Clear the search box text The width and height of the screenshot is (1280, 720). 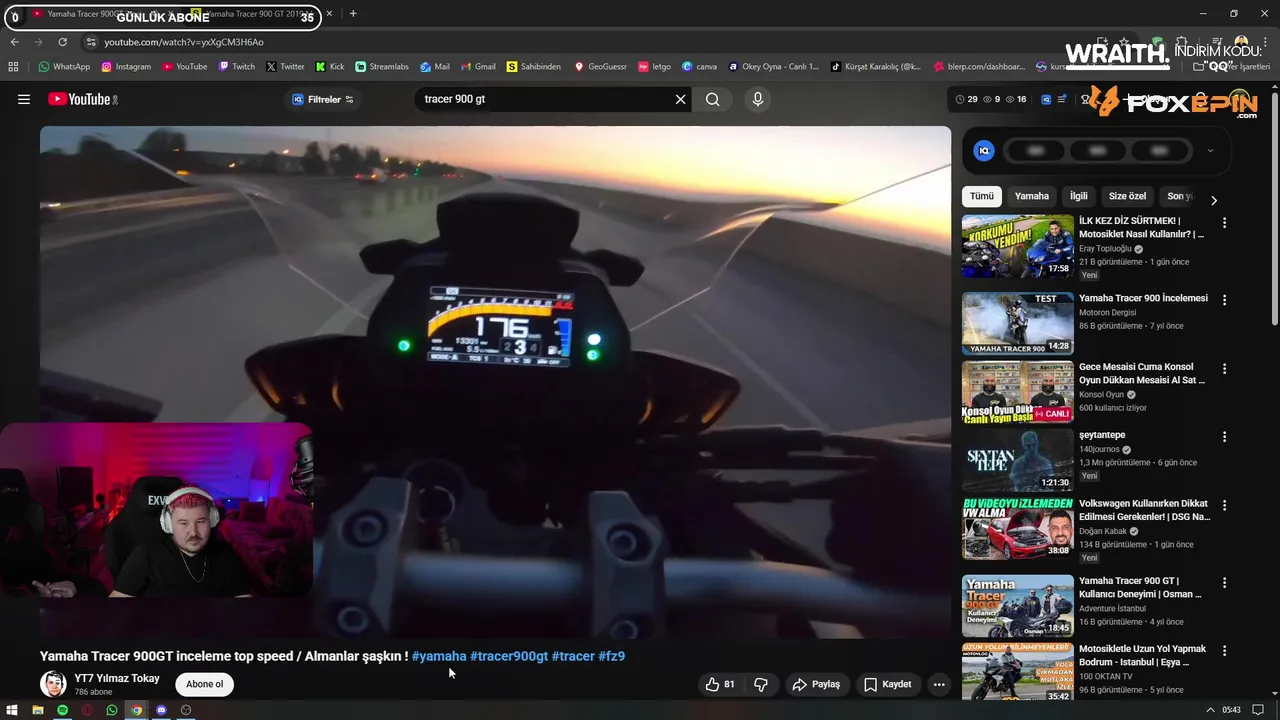coord(680,99)
